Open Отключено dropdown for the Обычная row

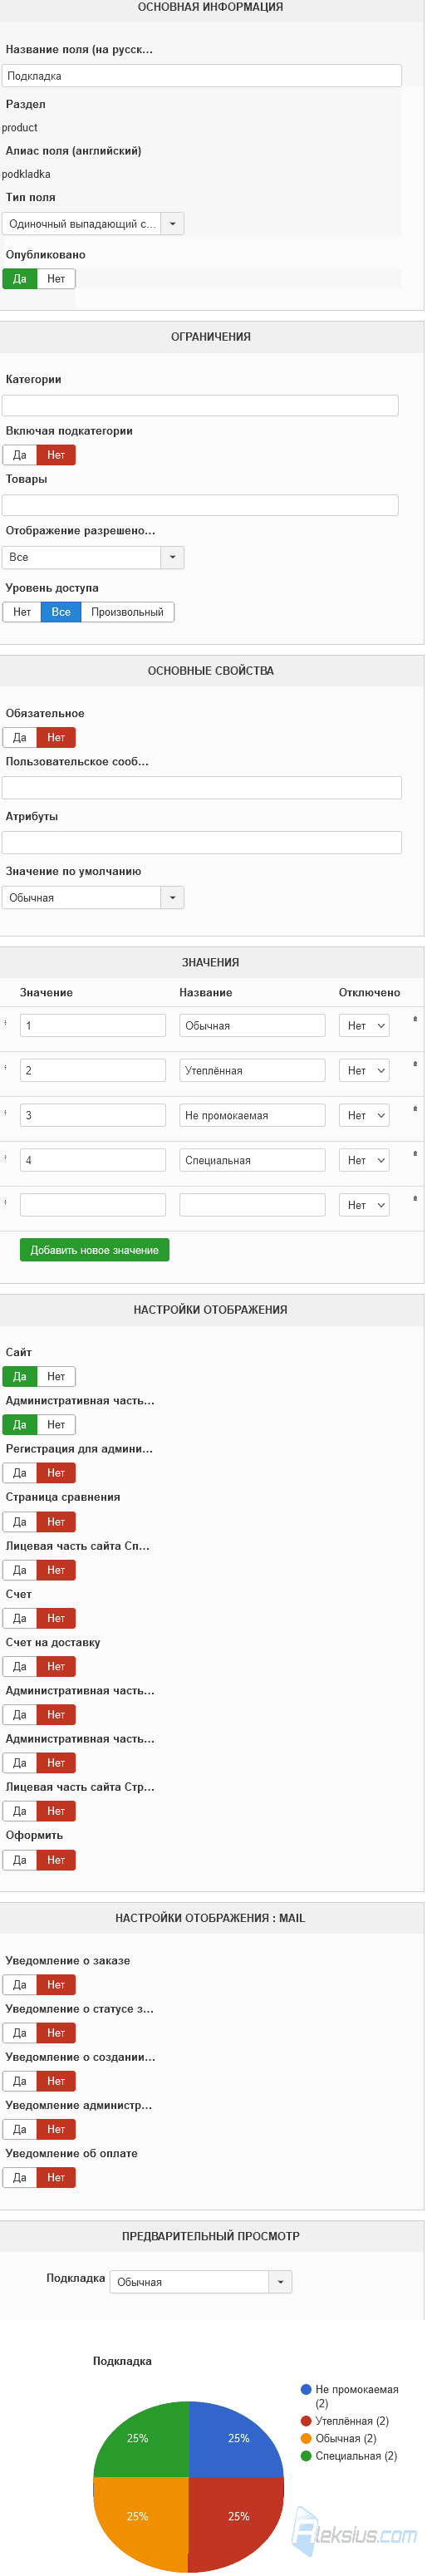pyautogui.click(x=364, y=1026)
